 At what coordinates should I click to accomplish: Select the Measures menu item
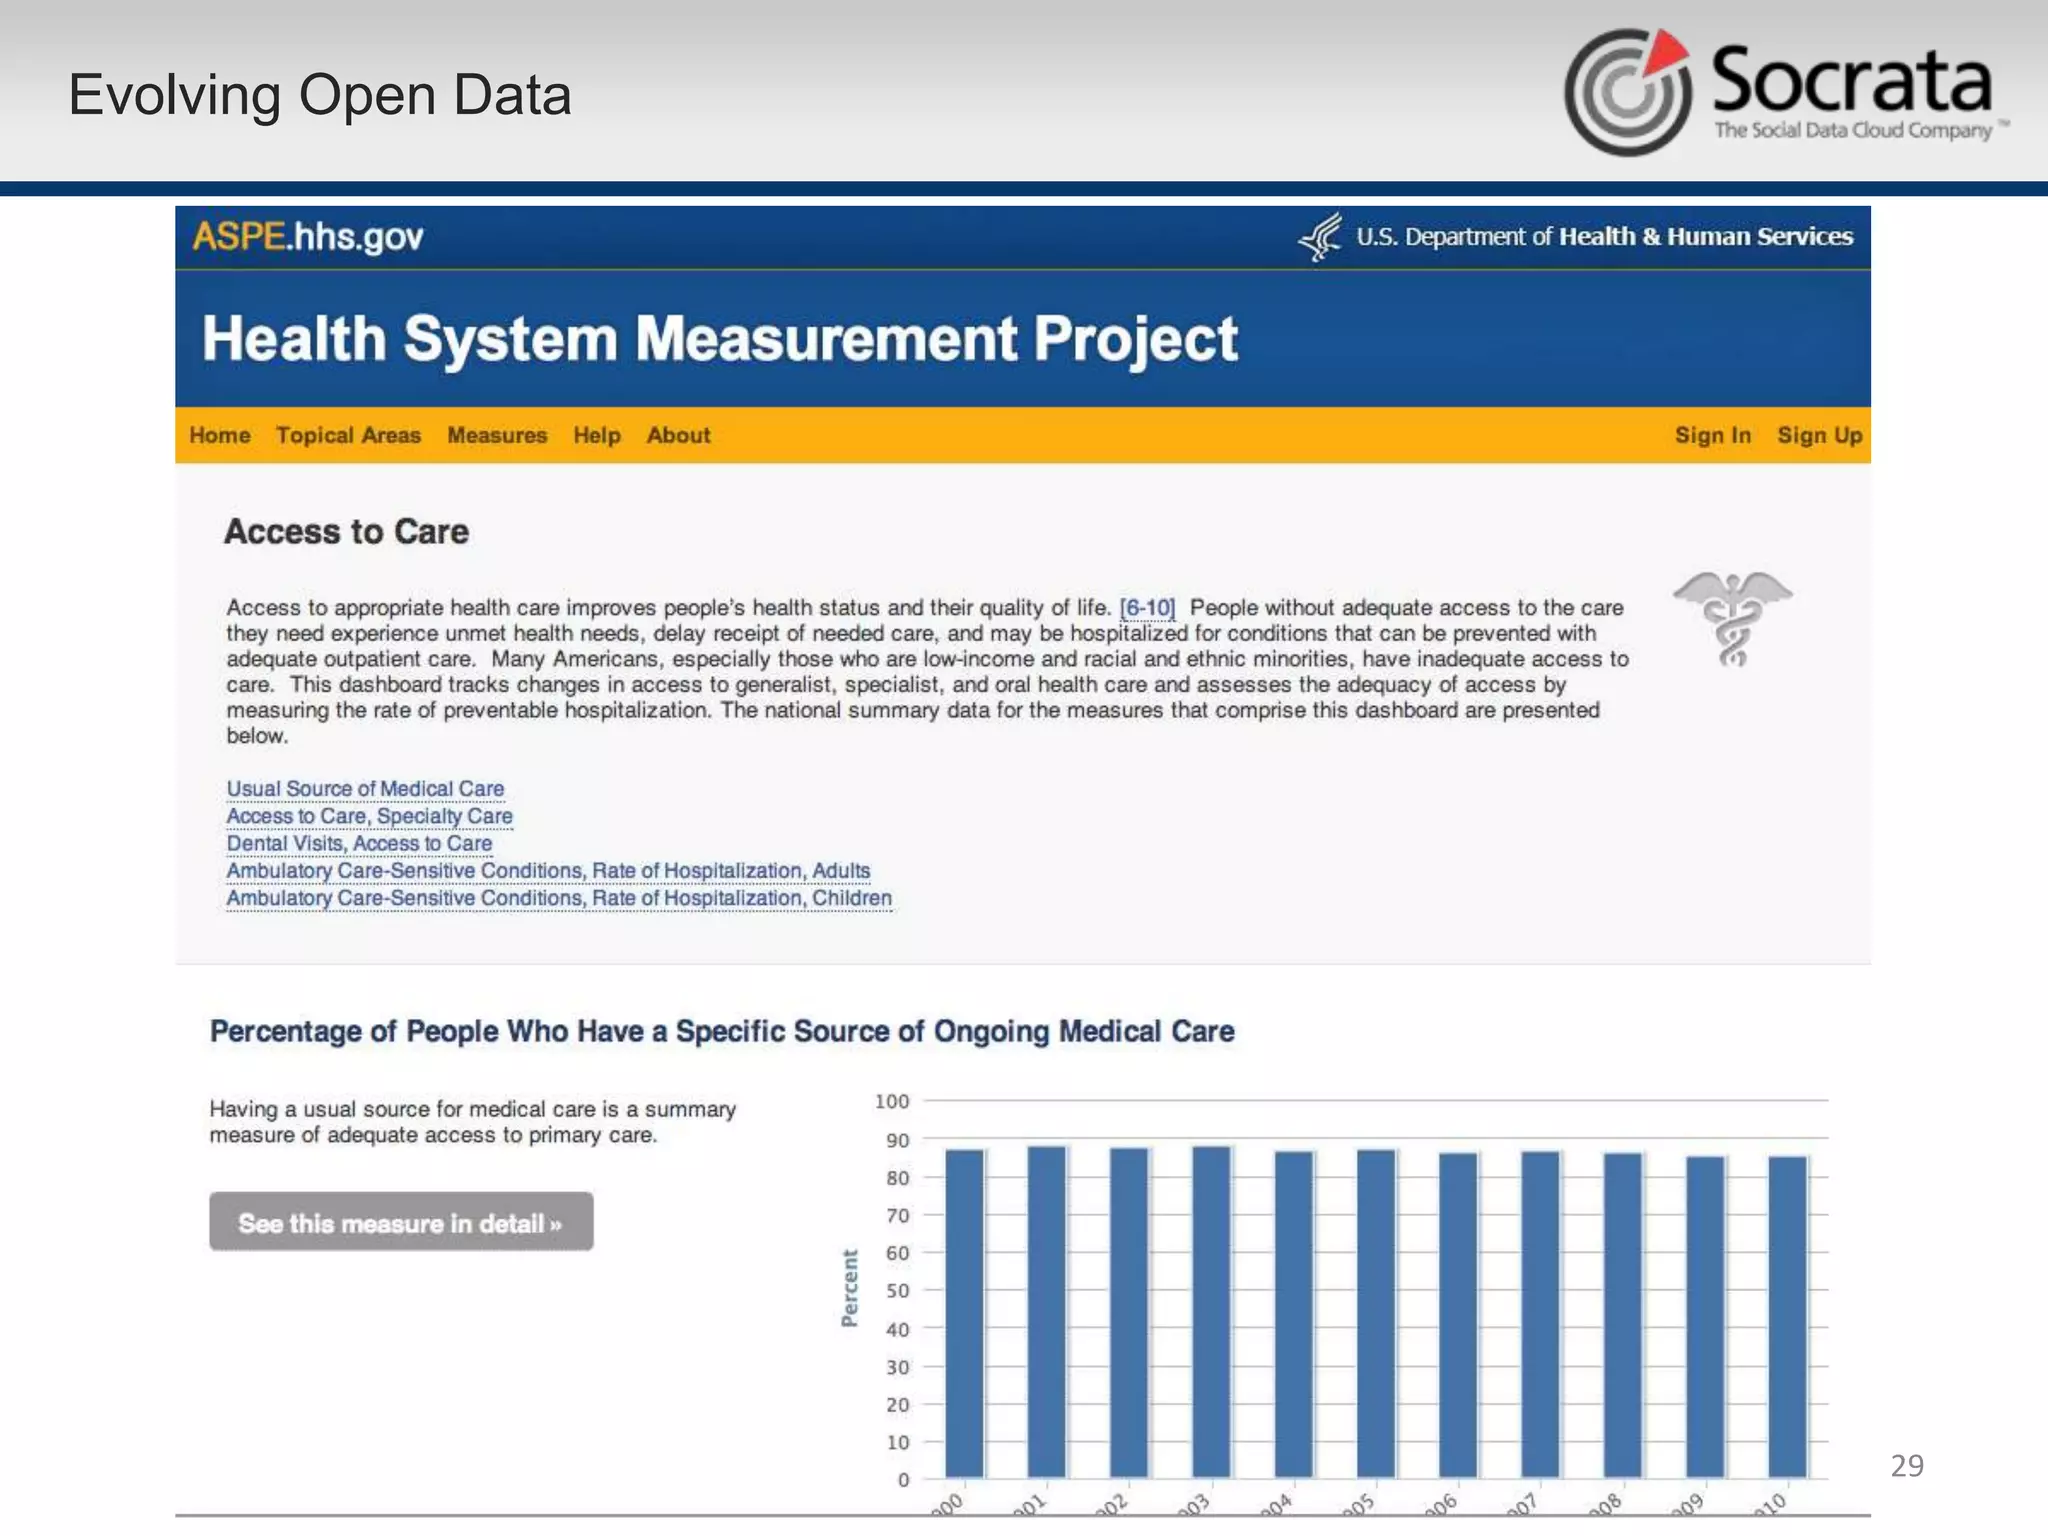click(497, 435)
